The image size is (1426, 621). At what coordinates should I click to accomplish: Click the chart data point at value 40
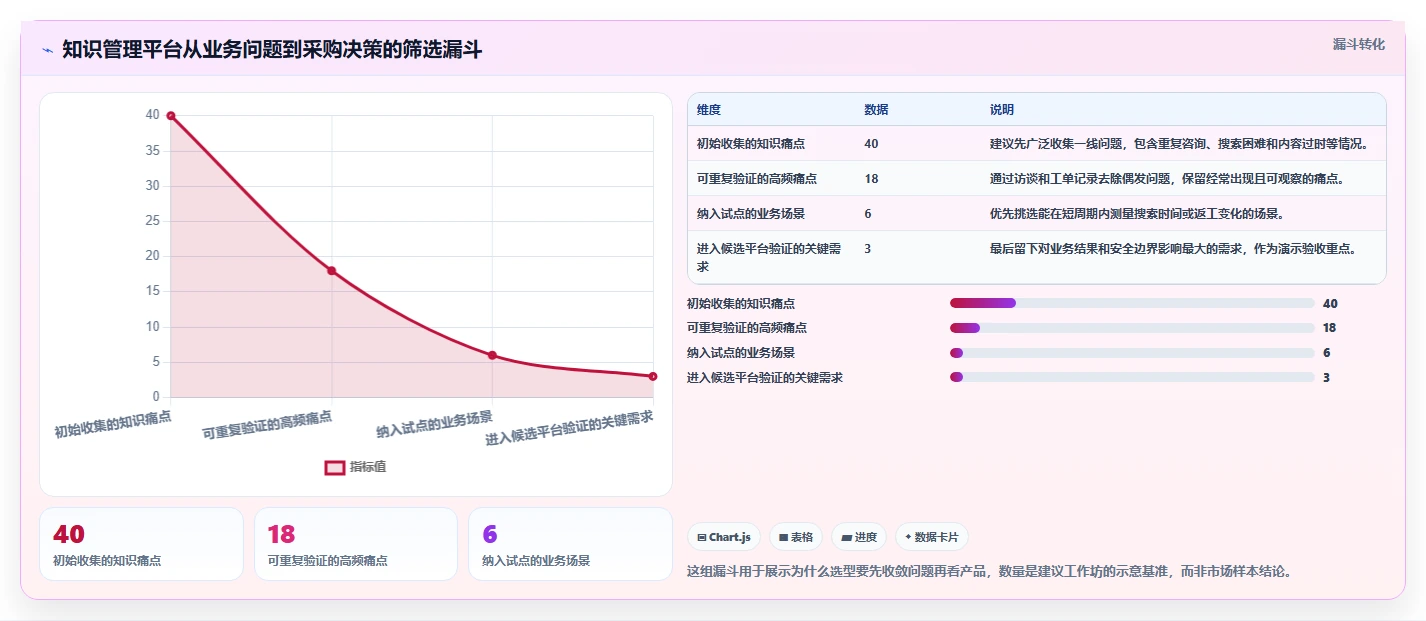pyautogui.click(x=171, y=116)
